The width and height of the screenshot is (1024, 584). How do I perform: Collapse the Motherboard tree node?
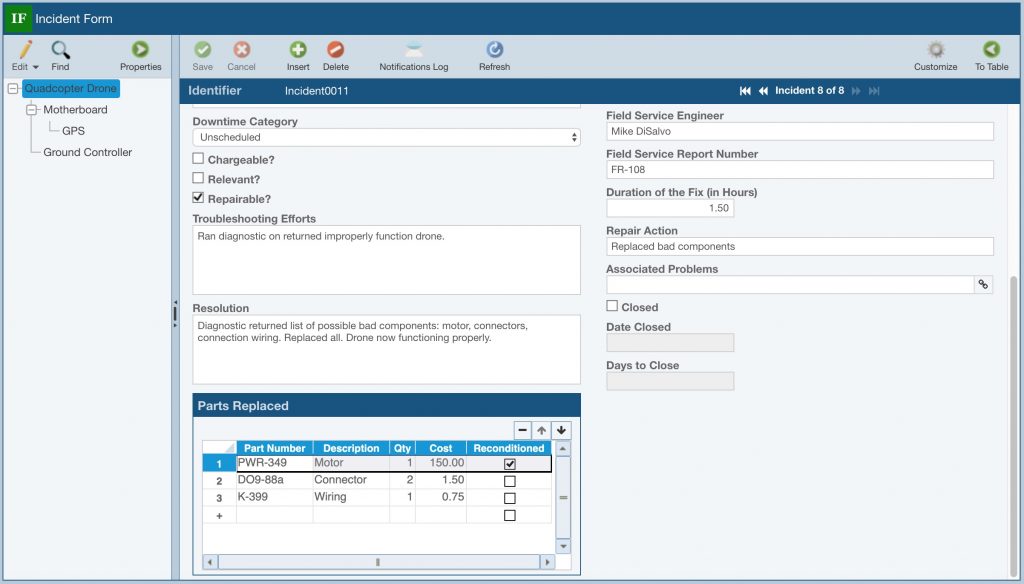(31, 110)
